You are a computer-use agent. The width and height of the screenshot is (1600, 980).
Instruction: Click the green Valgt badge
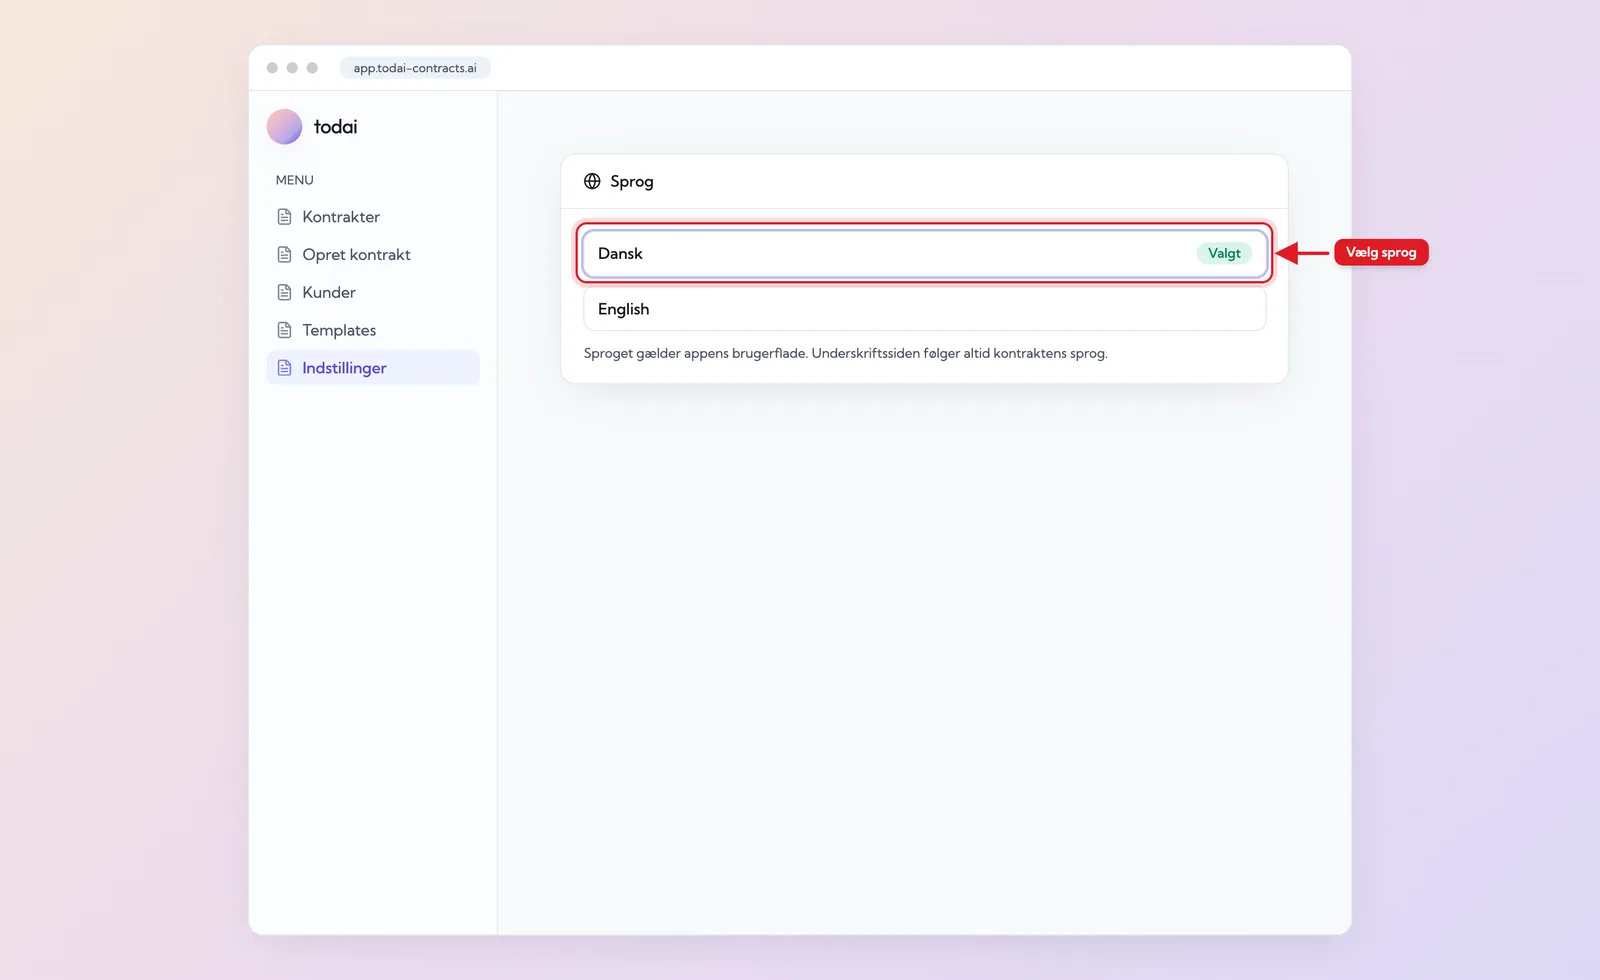[x=1224, y=254]
